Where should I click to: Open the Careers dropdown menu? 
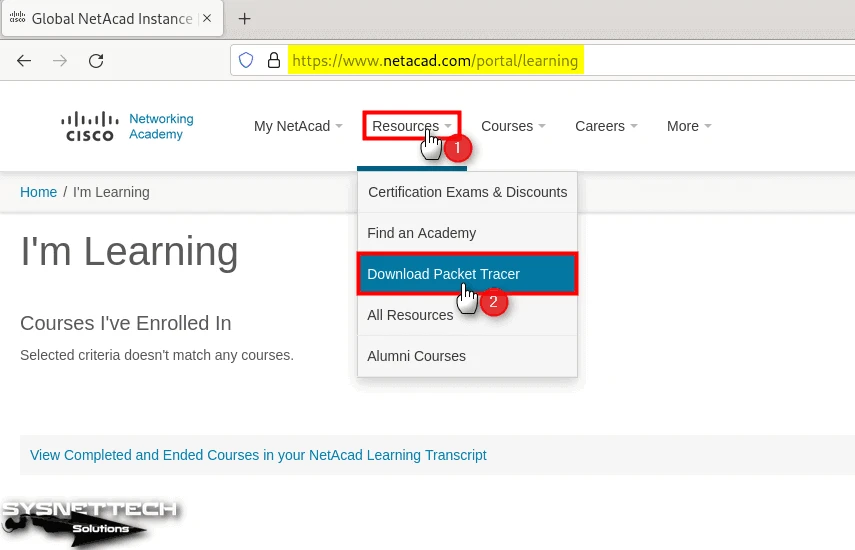tap(606, 126)
